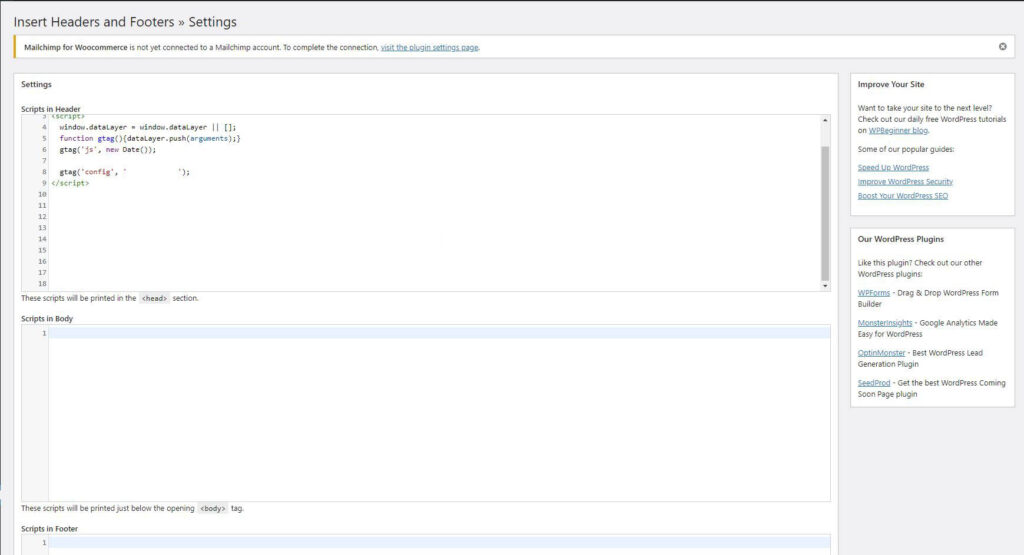Image resolution: width=1024 pixels, height=555 pixels.
Task: Dismiss the Mailchimp for Woocommerce notice
Action: pyautogui.click(x=1002, y=46)
